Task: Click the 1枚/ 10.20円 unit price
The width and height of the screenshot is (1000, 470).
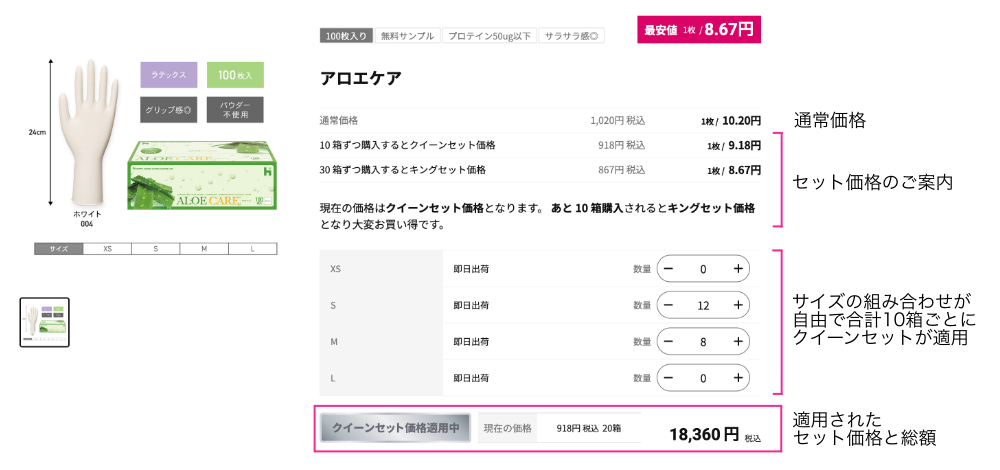Action: [x=731, y=120]
